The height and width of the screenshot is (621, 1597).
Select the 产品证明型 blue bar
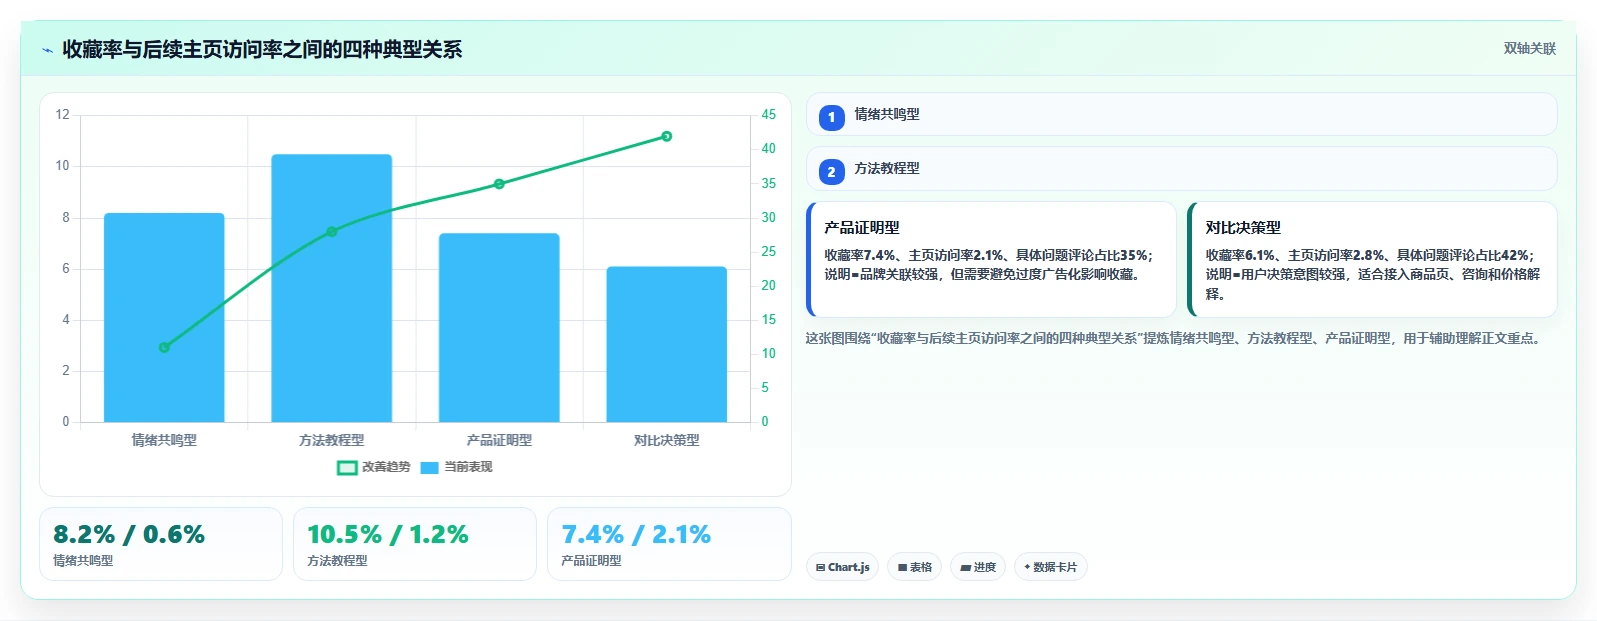pyautogui.click(x=499, y=327)
